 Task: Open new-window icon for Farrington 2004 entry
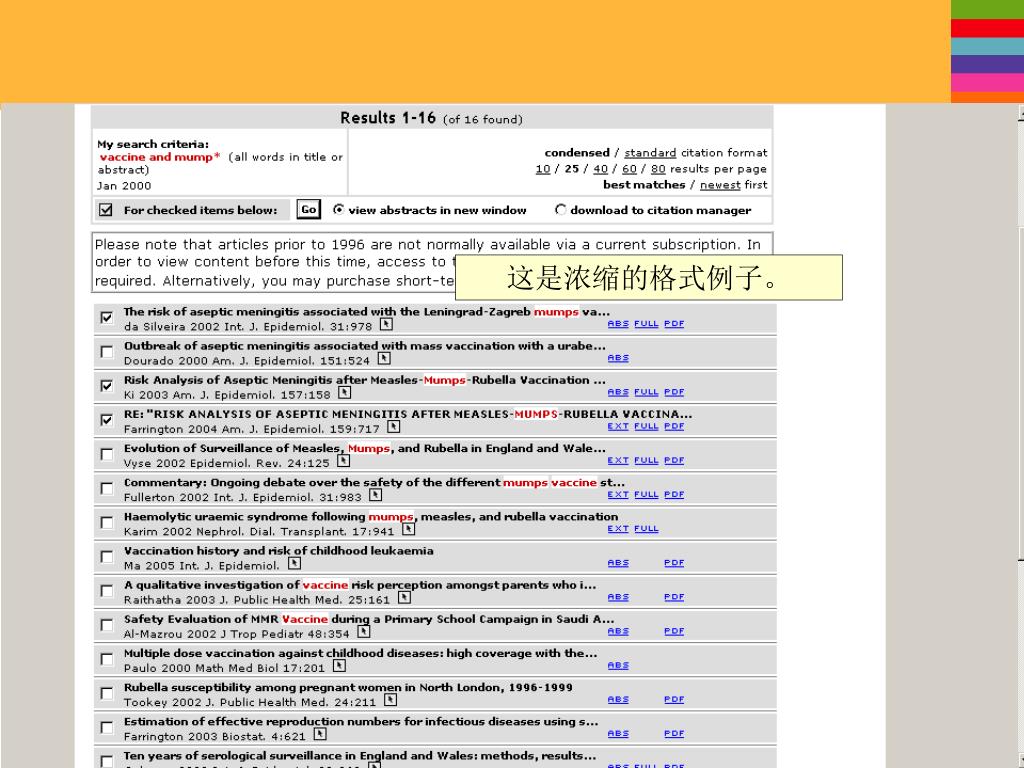coord(393,427)
